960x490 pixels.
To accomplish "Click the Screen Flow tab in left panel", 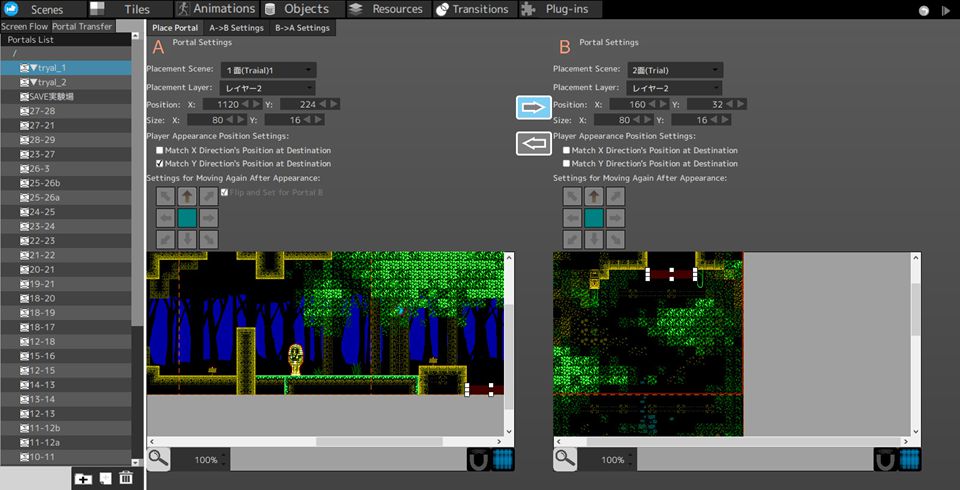I will (24, 26).
